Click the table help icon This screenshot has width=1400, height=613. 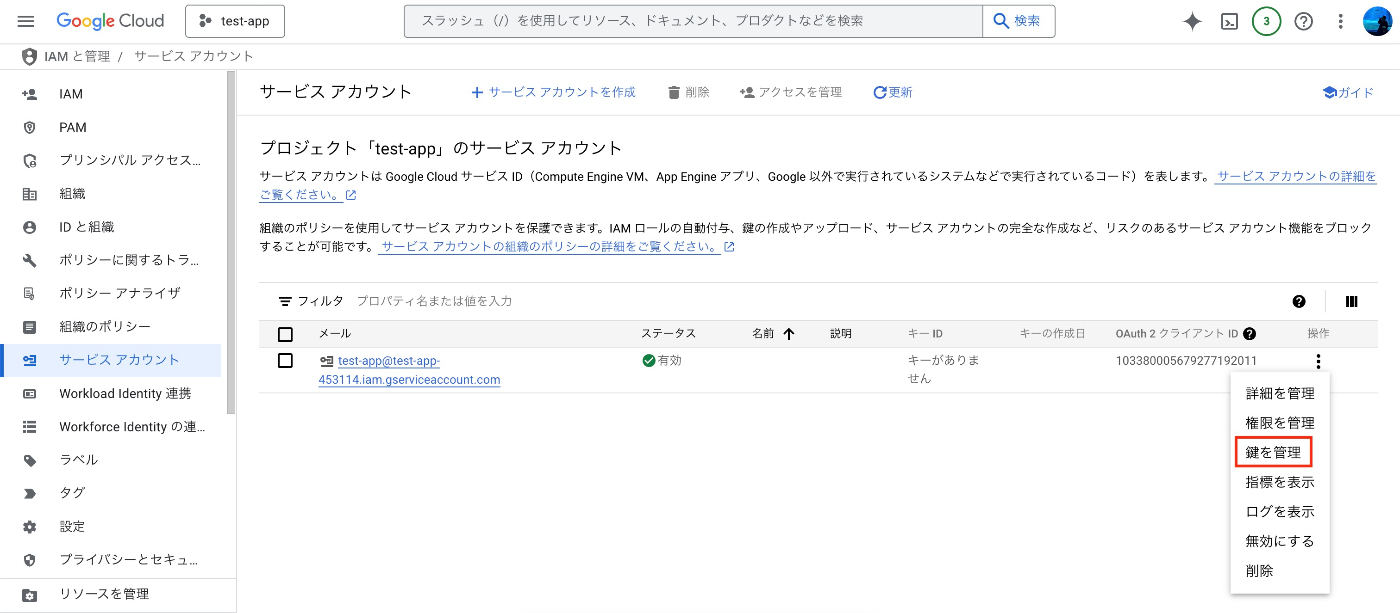coord(1299,301)
